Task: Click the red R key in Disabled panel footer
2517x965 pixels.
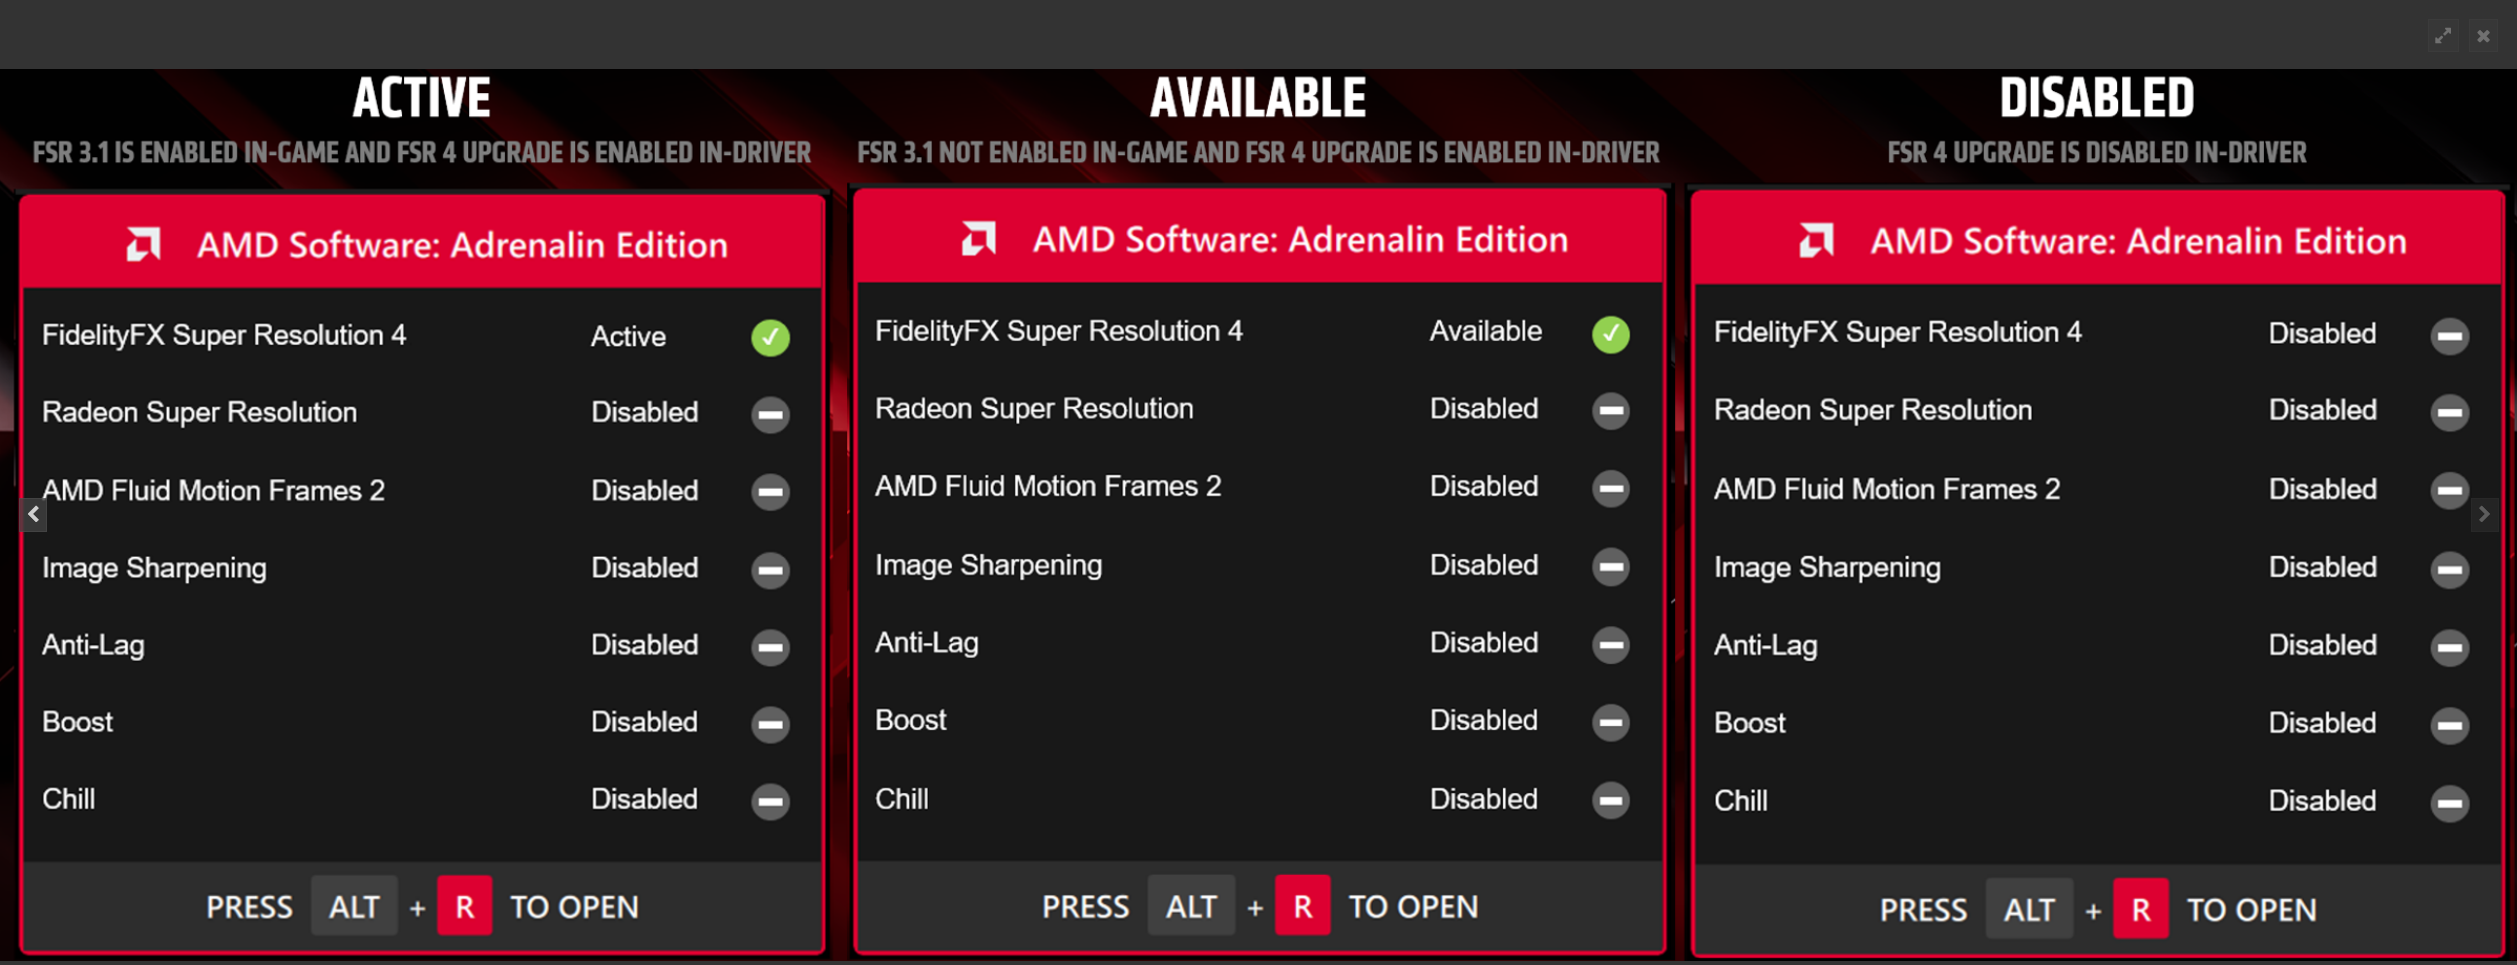Action: coord(2140,908)
